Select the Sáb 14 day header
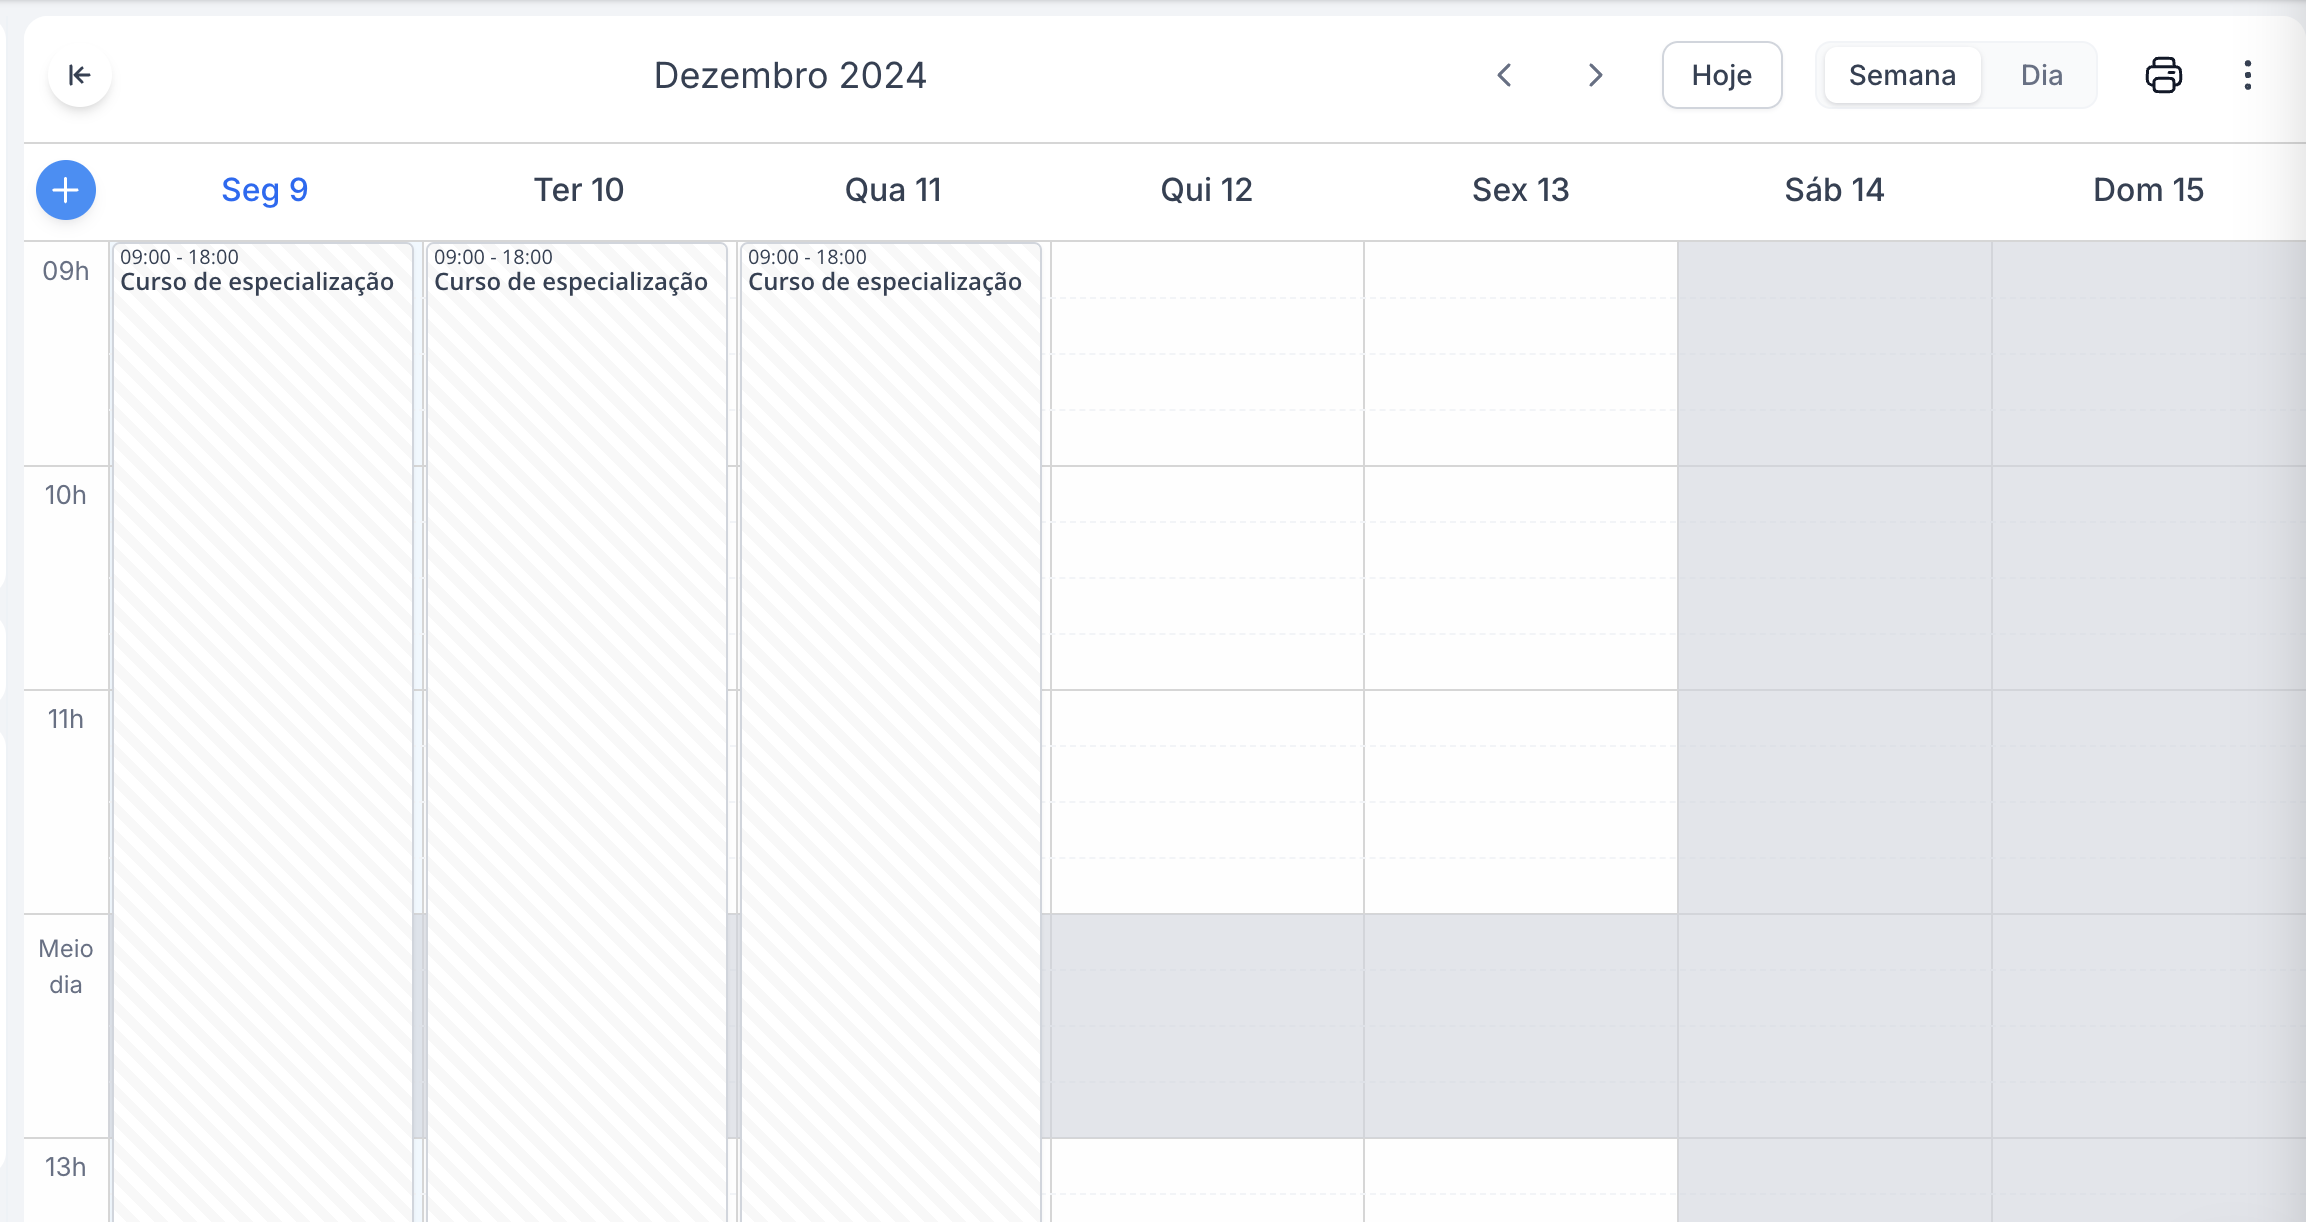Image resolution: width=2306 pixels, height=1222 pixels. pyautogui.click(x=1834, y=190)
